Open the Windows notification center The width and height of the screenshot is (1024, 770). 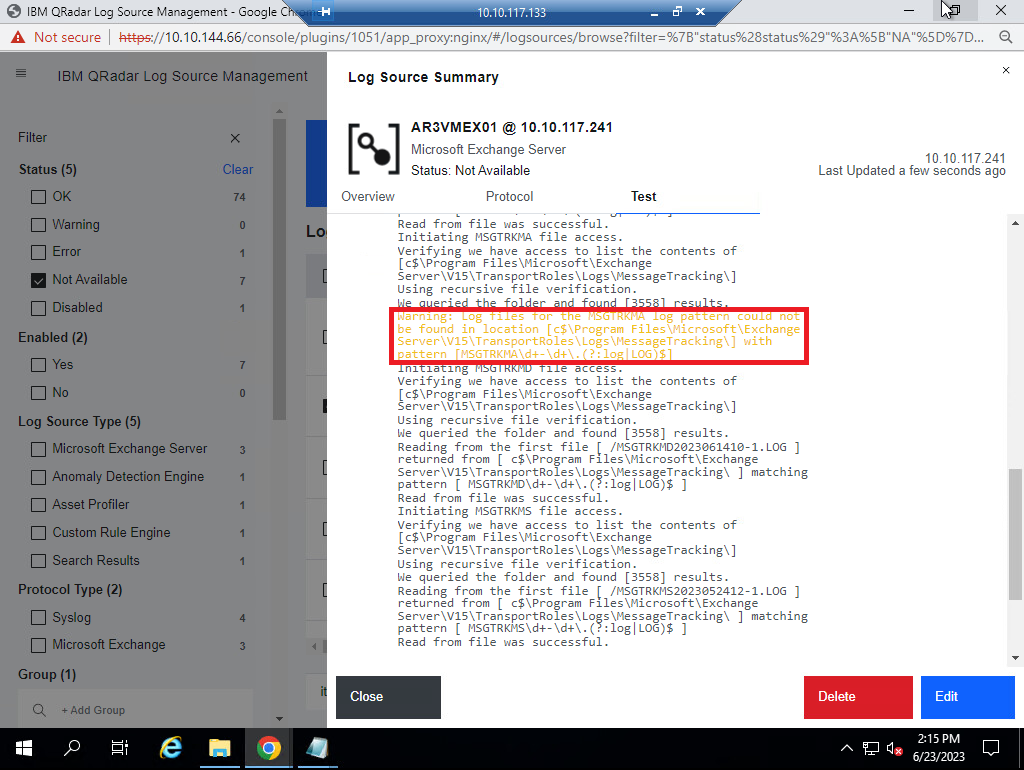pos(991,748)
